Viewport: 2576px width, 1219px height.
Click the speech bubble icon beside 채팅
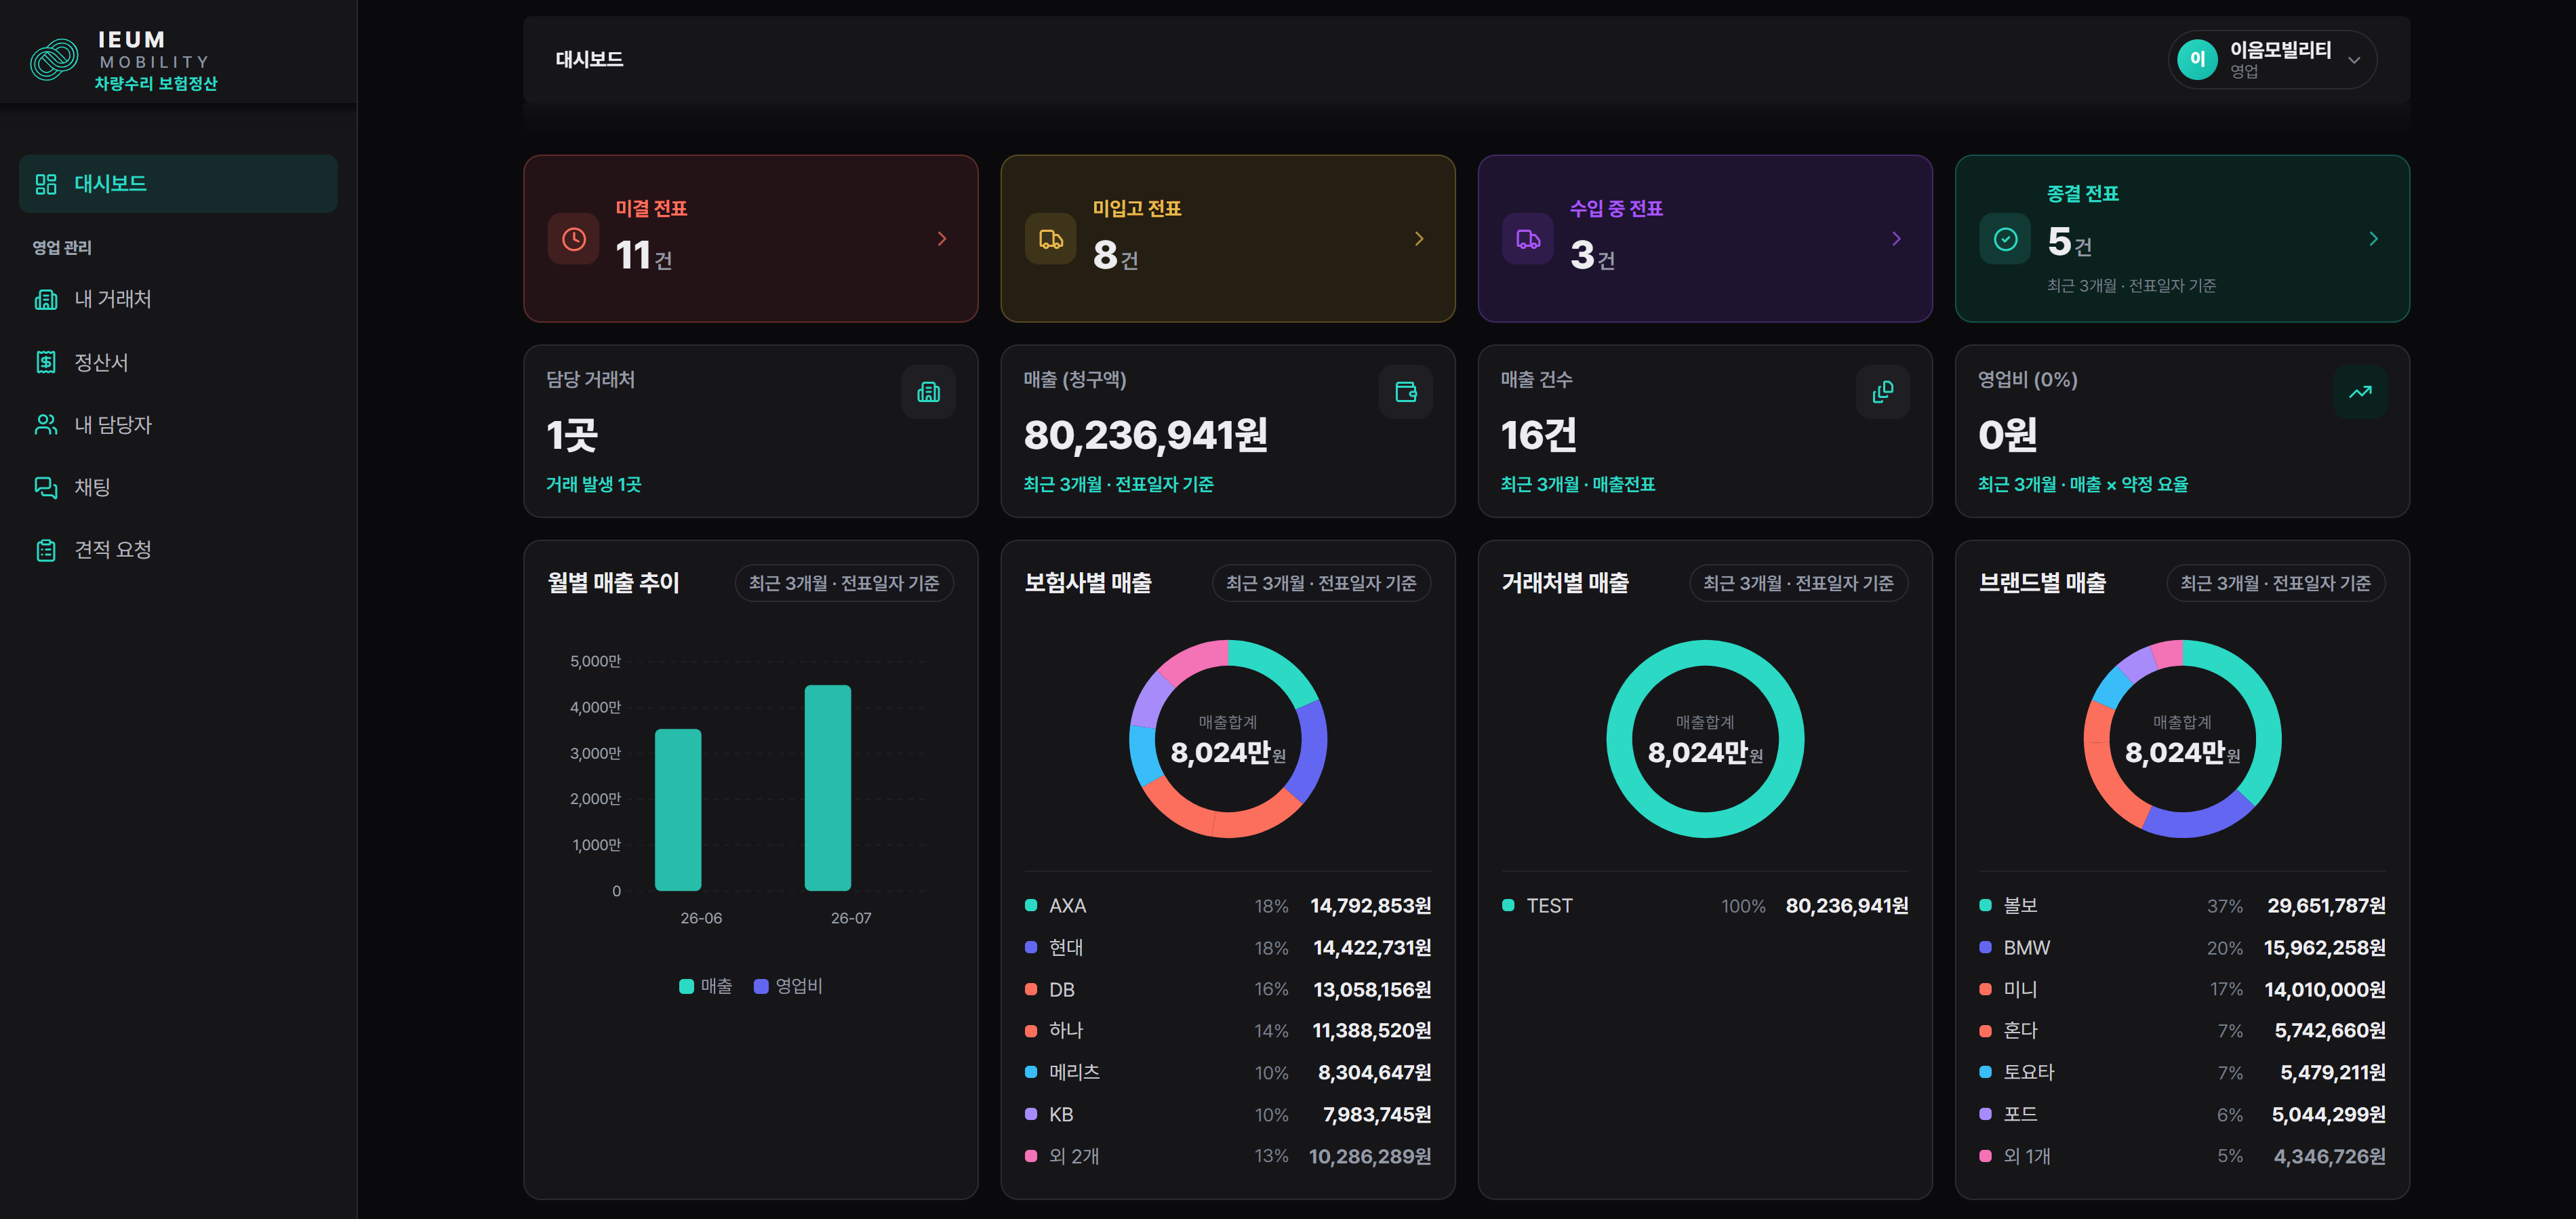(x=46, y=487)
